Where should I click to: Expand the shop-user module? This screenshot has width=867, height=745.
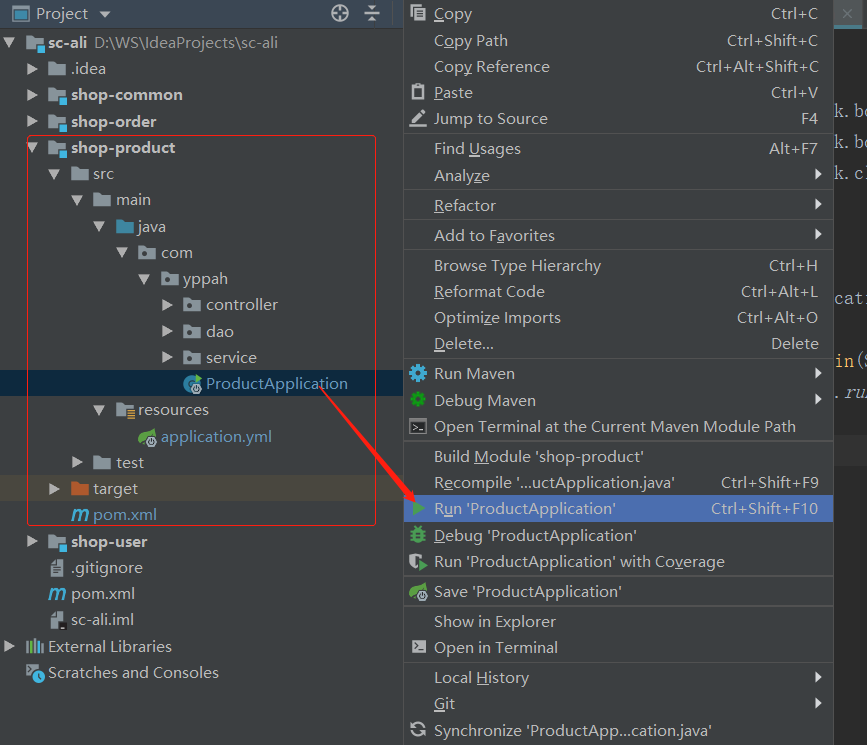tap(32, 541)
